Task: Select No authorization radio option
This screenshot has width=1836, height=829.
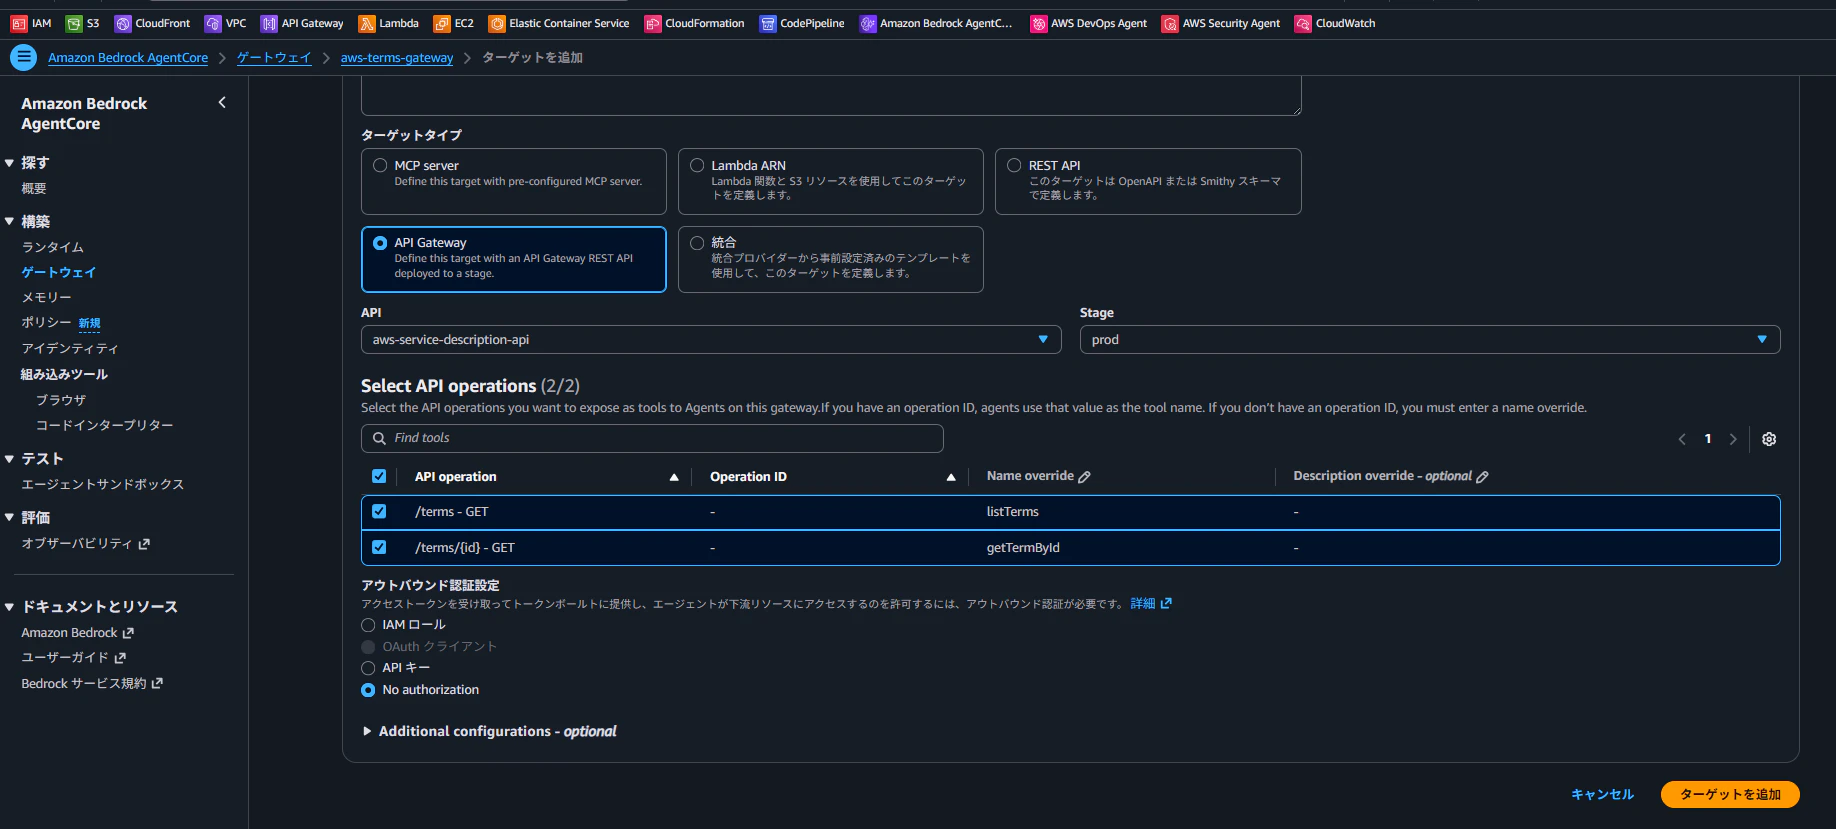Action: coord(368,690)
